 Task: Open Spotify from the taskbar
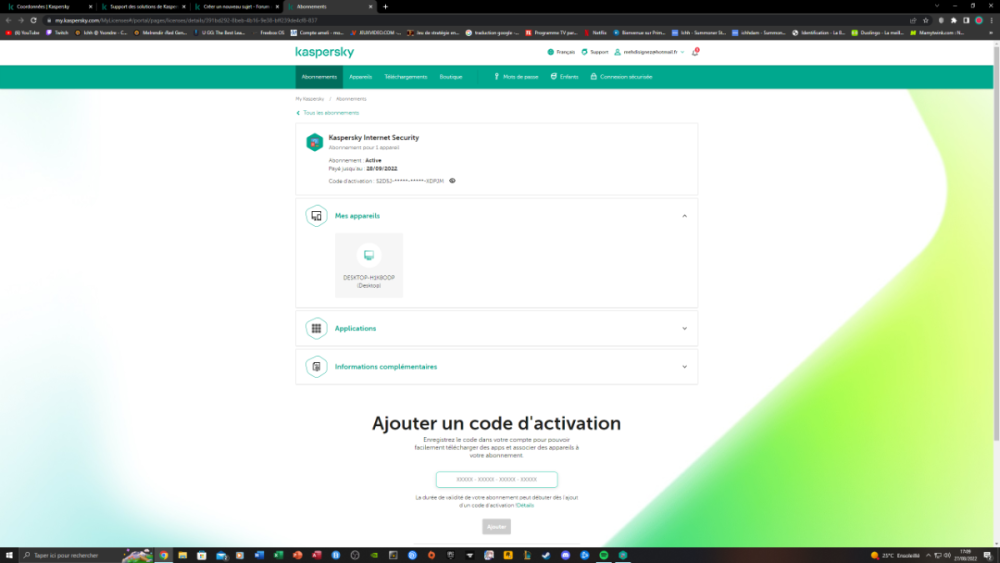(603, 555)
